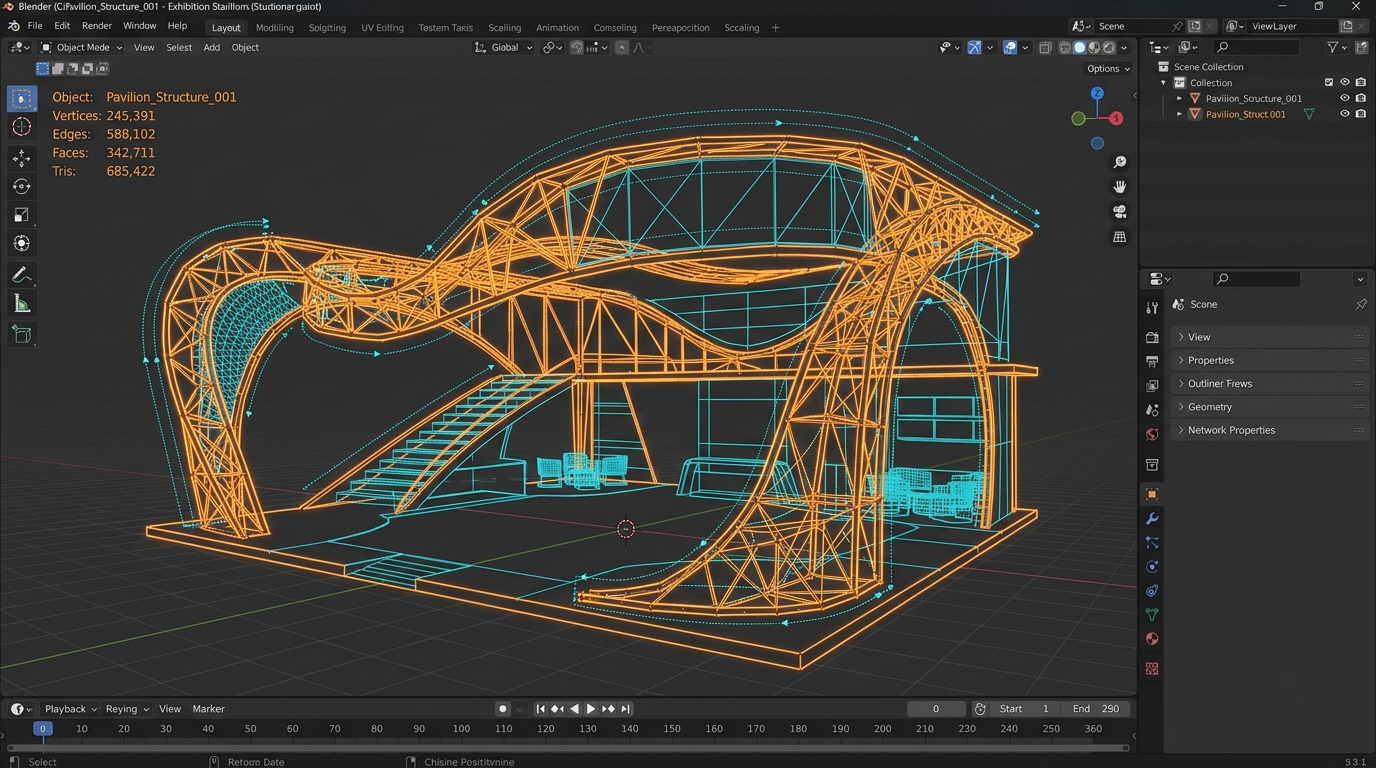Expand the Network Properties panel

coord(1269,430)
